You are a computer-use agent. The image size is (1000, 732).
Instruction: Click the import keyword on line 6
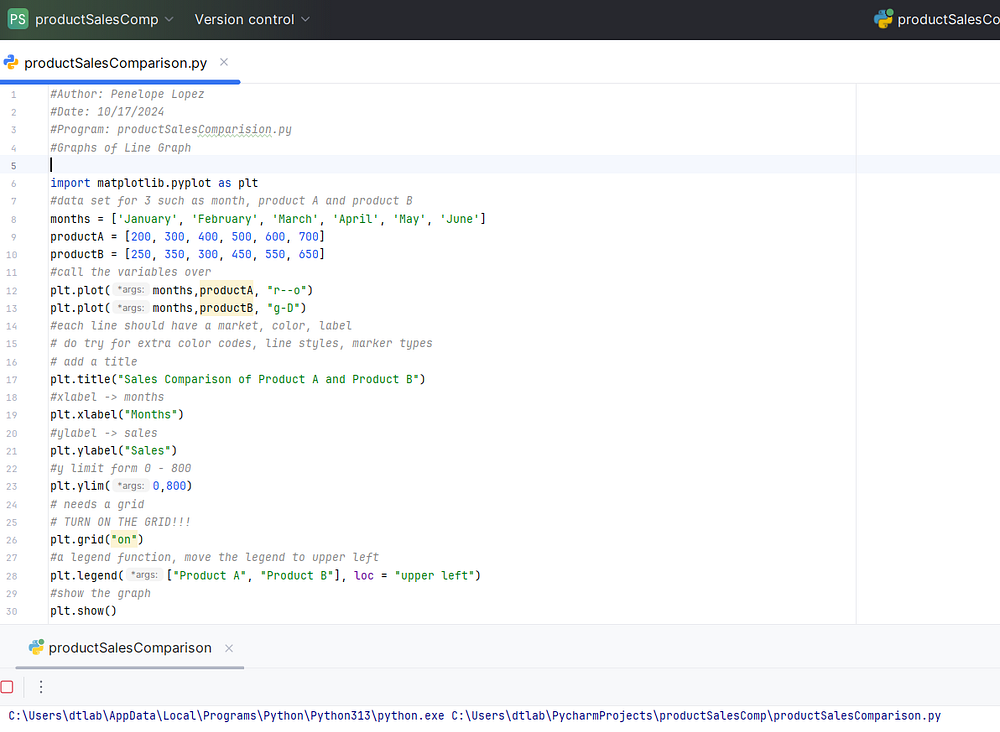pyautogui.click(x=70, y=183)
